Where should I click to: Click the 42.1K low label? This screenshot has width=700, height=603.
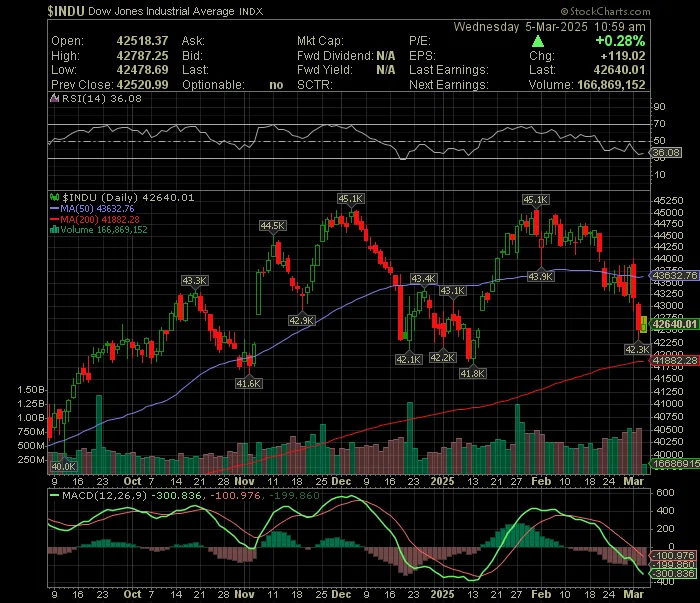(x=408, y=359)
